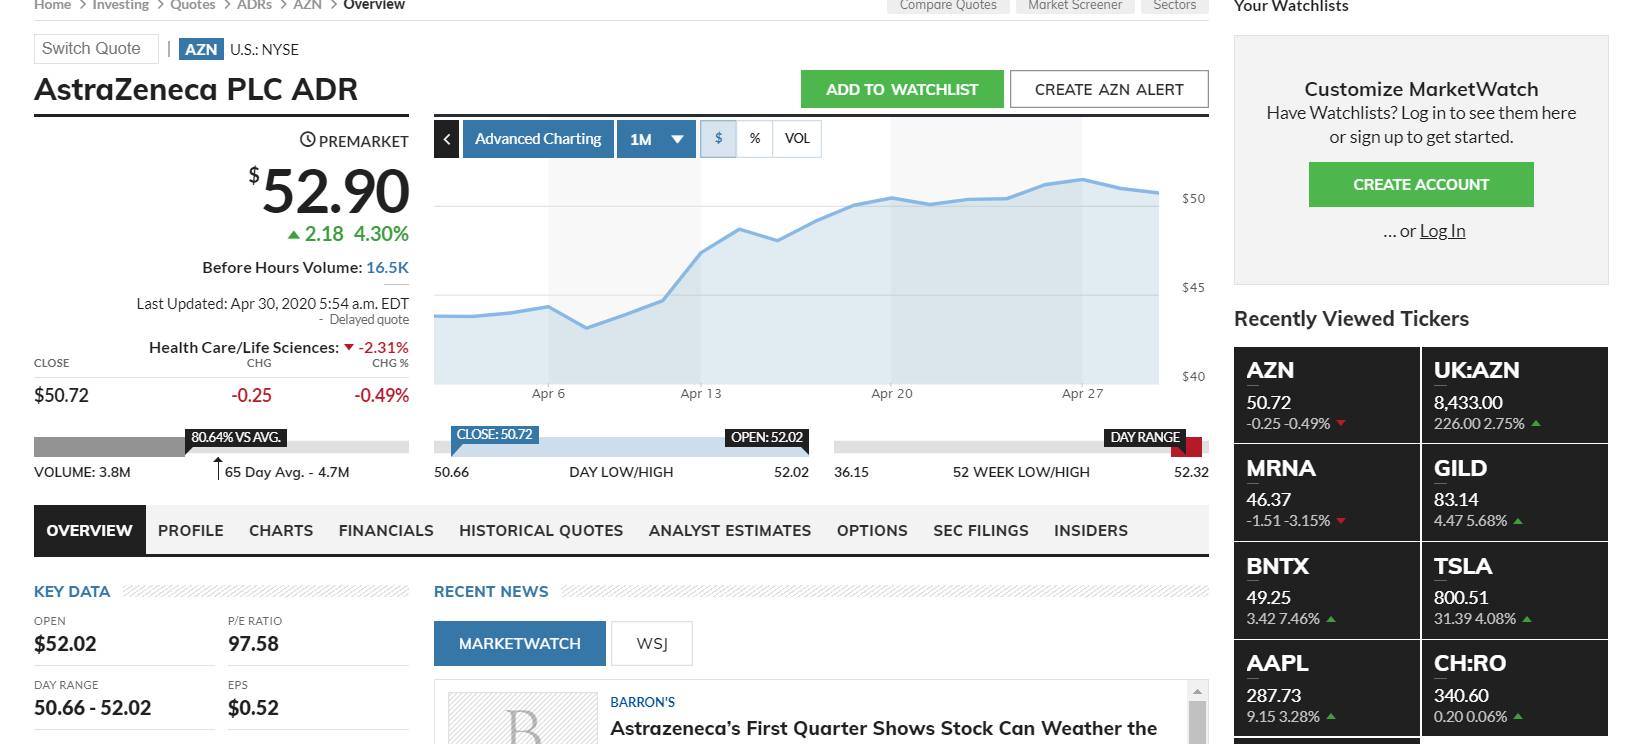Click the red down-triangle by Health Care/Life Sciences

349,348
